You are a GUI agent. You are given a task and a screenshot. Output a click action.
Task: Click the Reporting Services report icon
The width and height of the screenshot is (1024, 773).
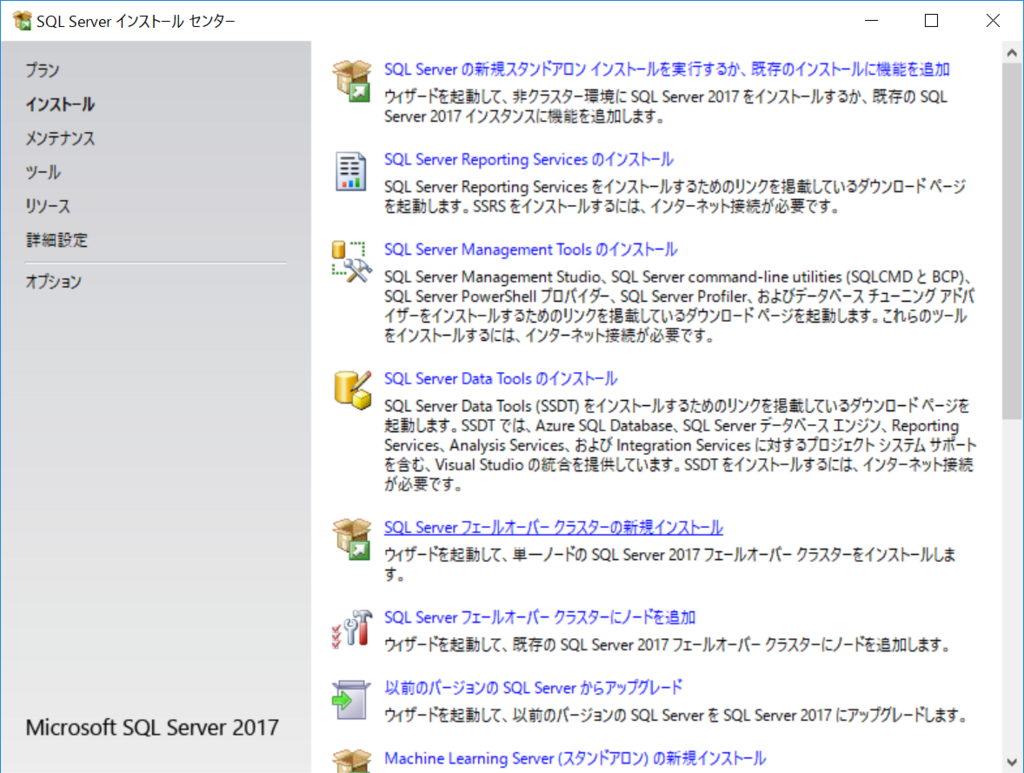pyautogui.click(x=351, y=171)
